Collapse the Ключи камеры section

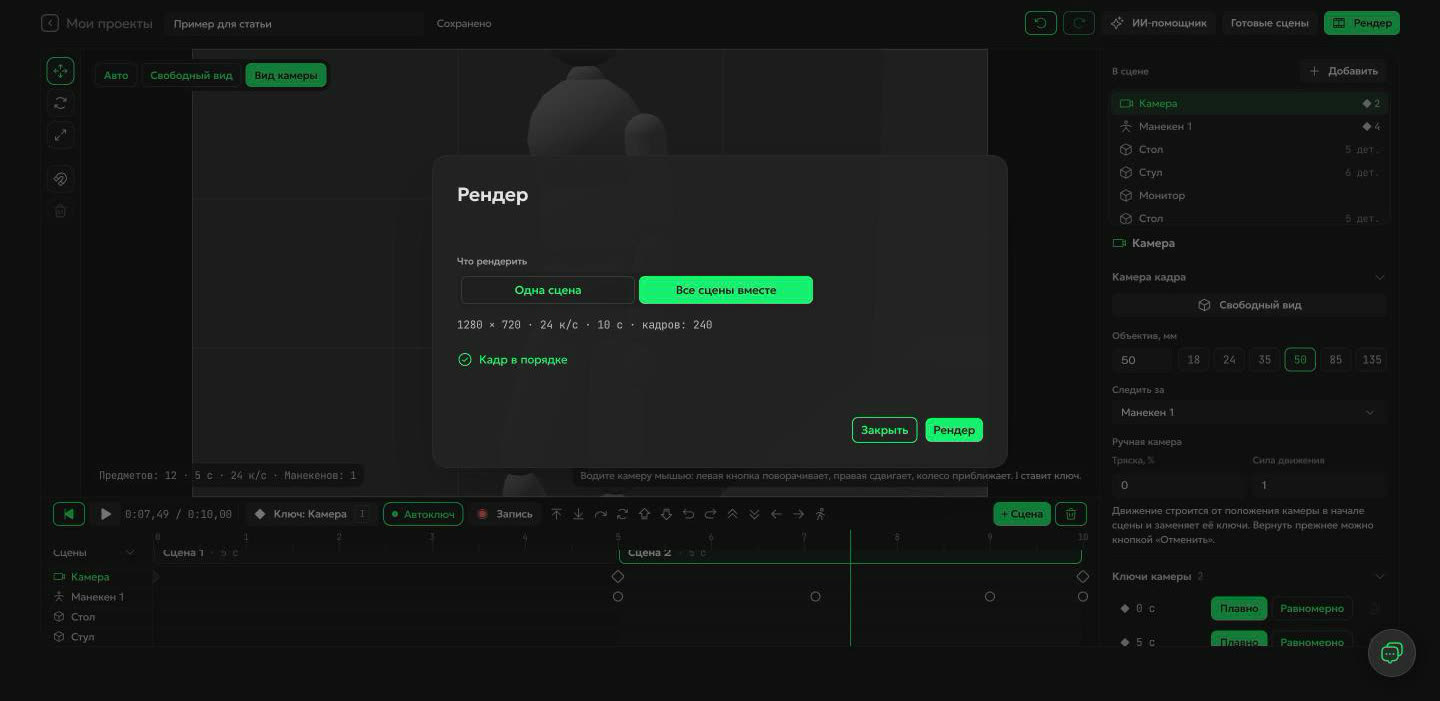[1380, 576]
